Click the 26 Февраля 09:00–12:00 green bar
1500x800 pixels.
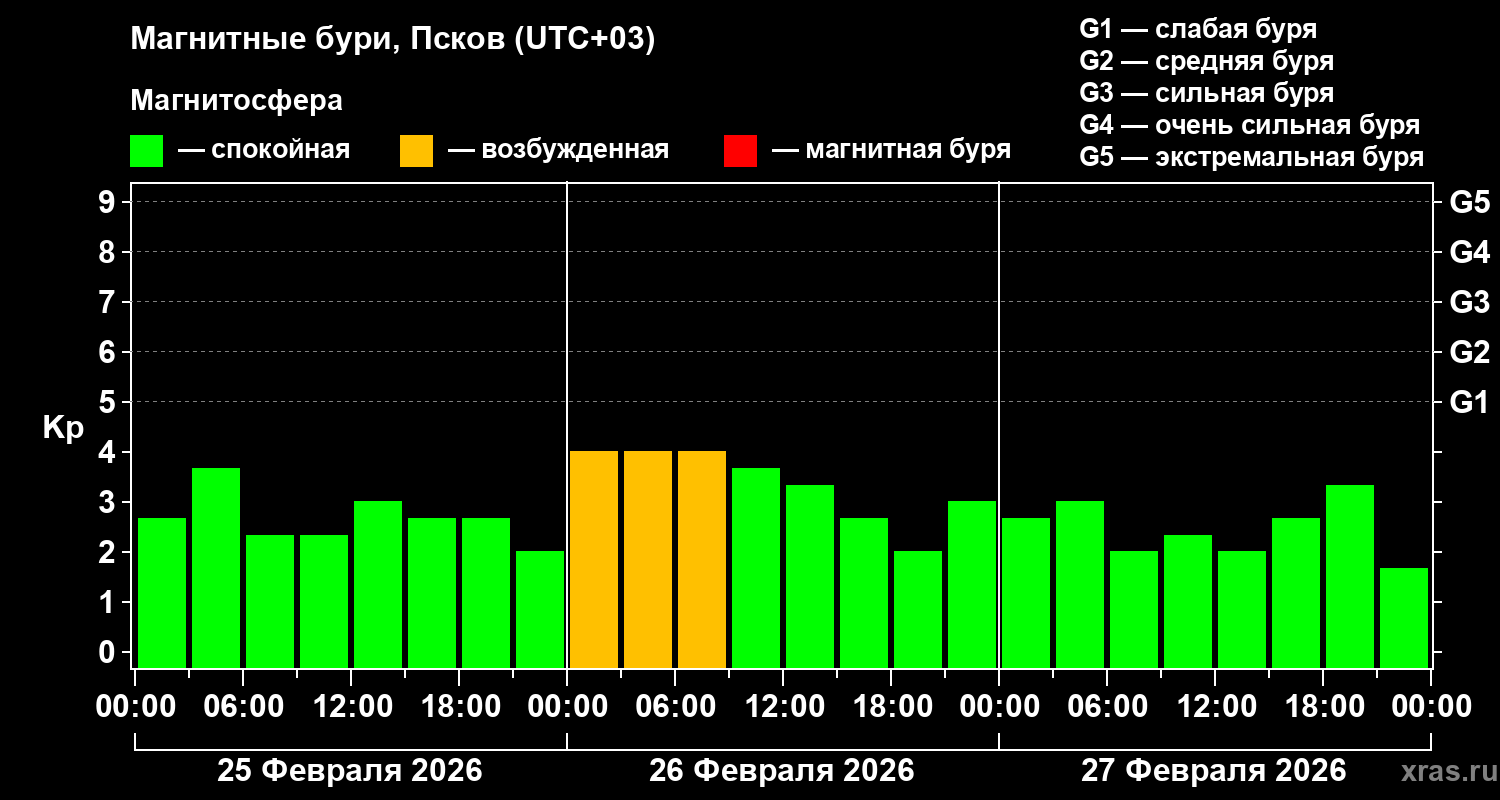[756, 568]
